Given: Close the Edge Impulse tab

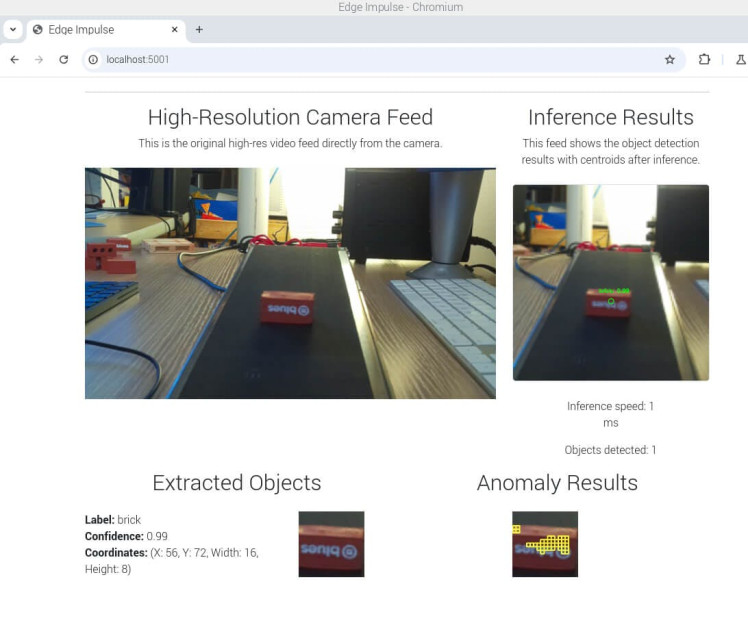Looking at the screenshot, I should [175, 30].
